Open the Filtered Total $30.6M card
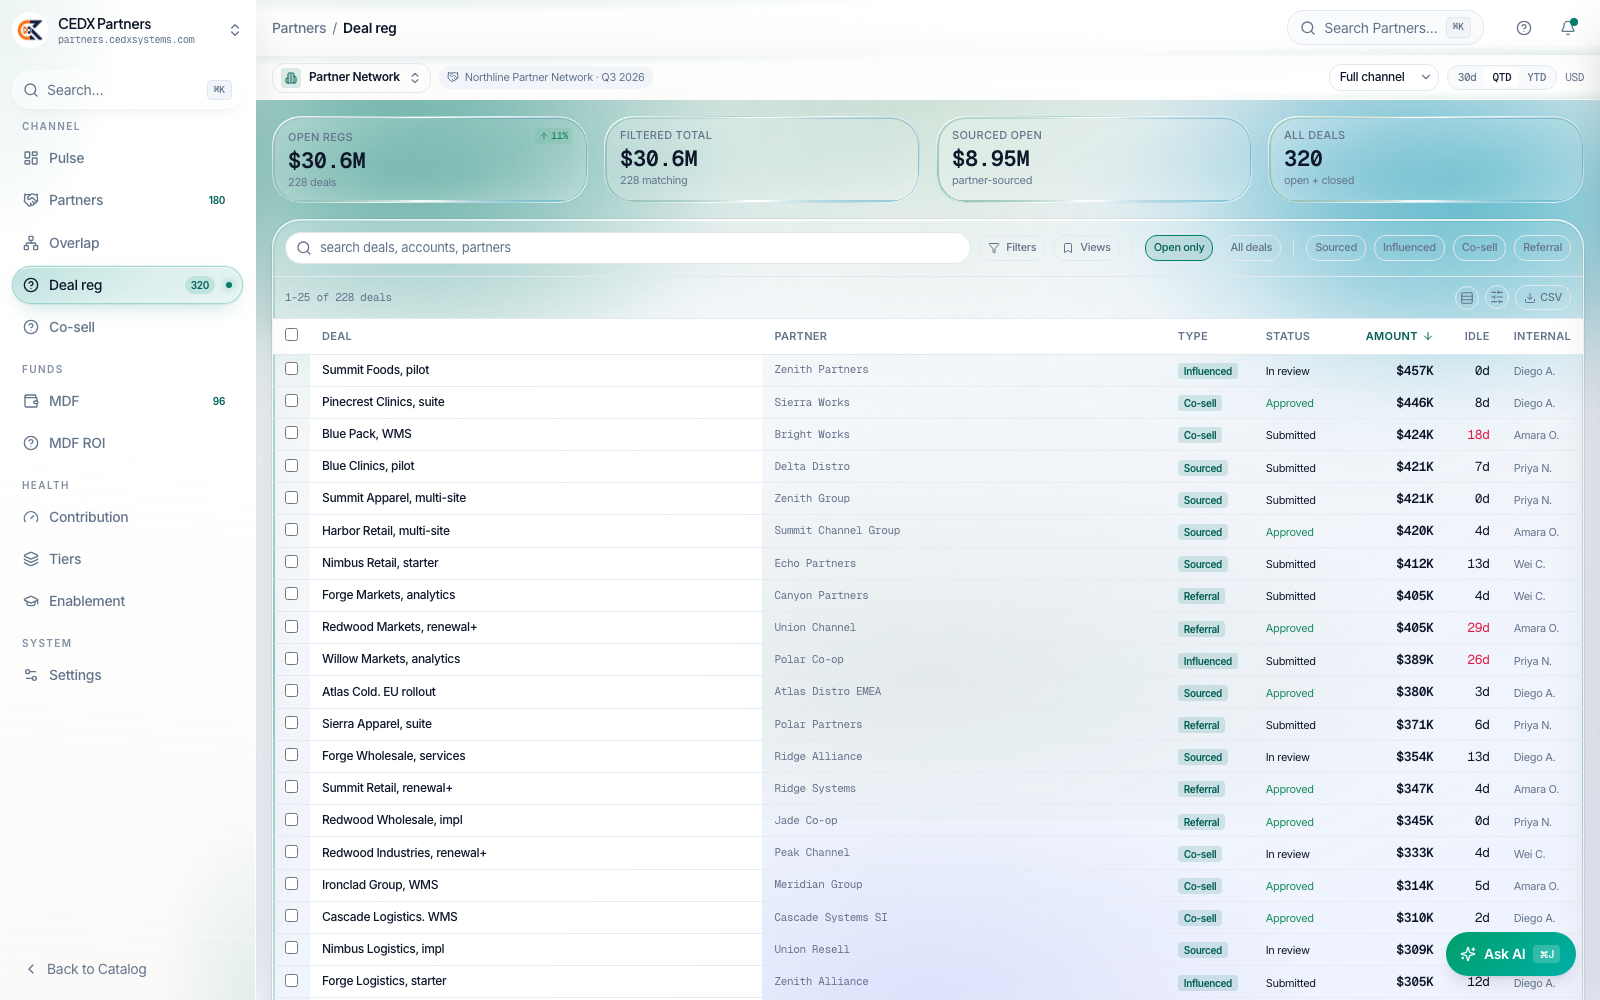Screen dimensions: 1600x1000 (x=762, y=160)
